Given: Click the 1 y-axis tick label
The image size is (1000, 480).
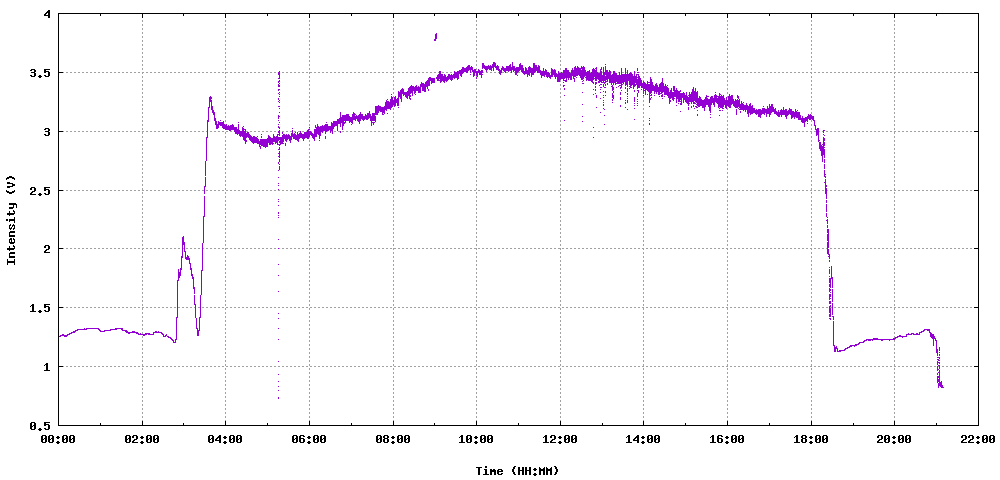Looking at the screenshot, I should (48, 367).
